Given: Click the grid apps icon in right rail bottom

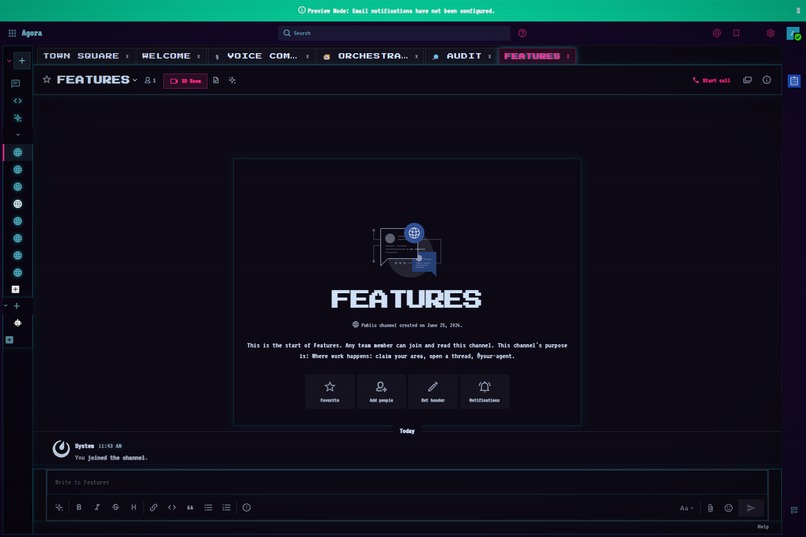Looking at the screenshot, I should (794, 510).
